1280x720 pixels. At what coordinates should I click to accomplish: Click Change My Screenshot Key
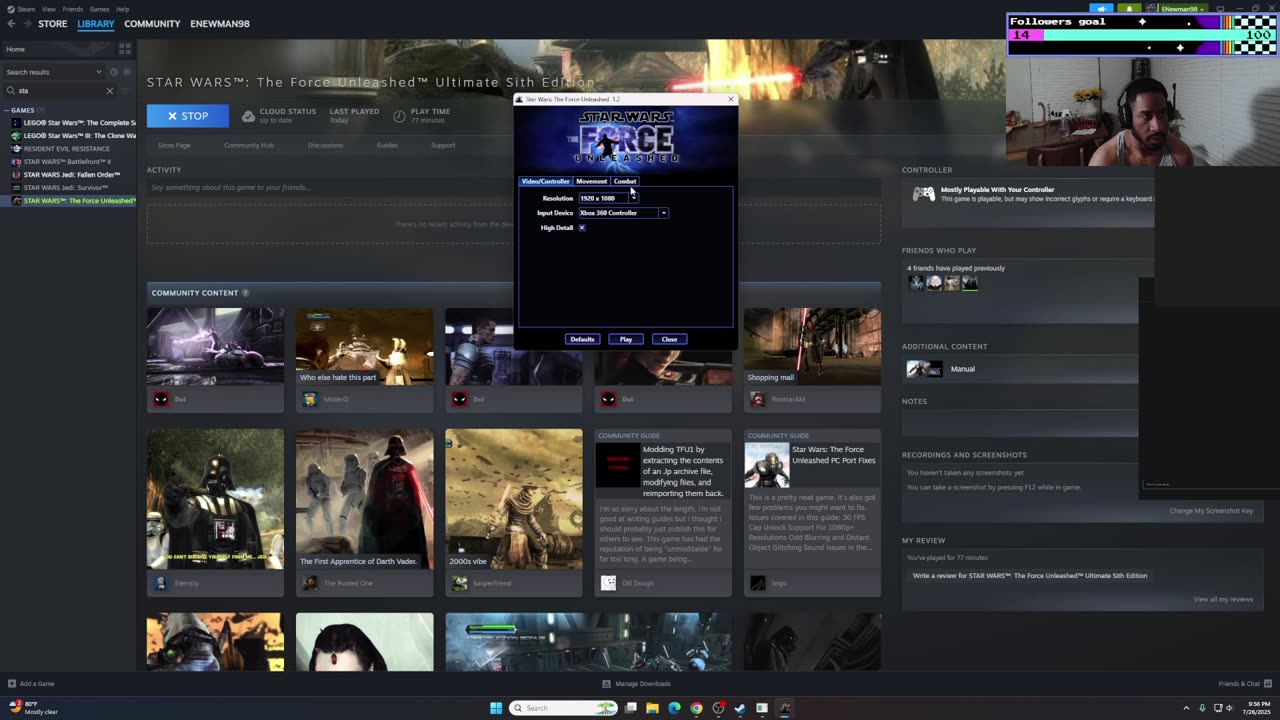(1211, 511)
